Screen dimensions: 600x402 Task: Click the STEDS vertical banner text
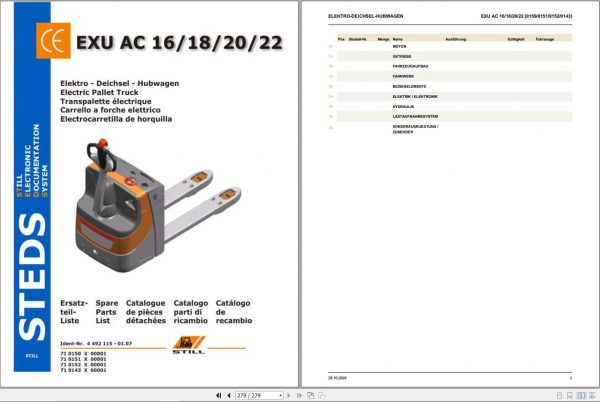(32, 277)
